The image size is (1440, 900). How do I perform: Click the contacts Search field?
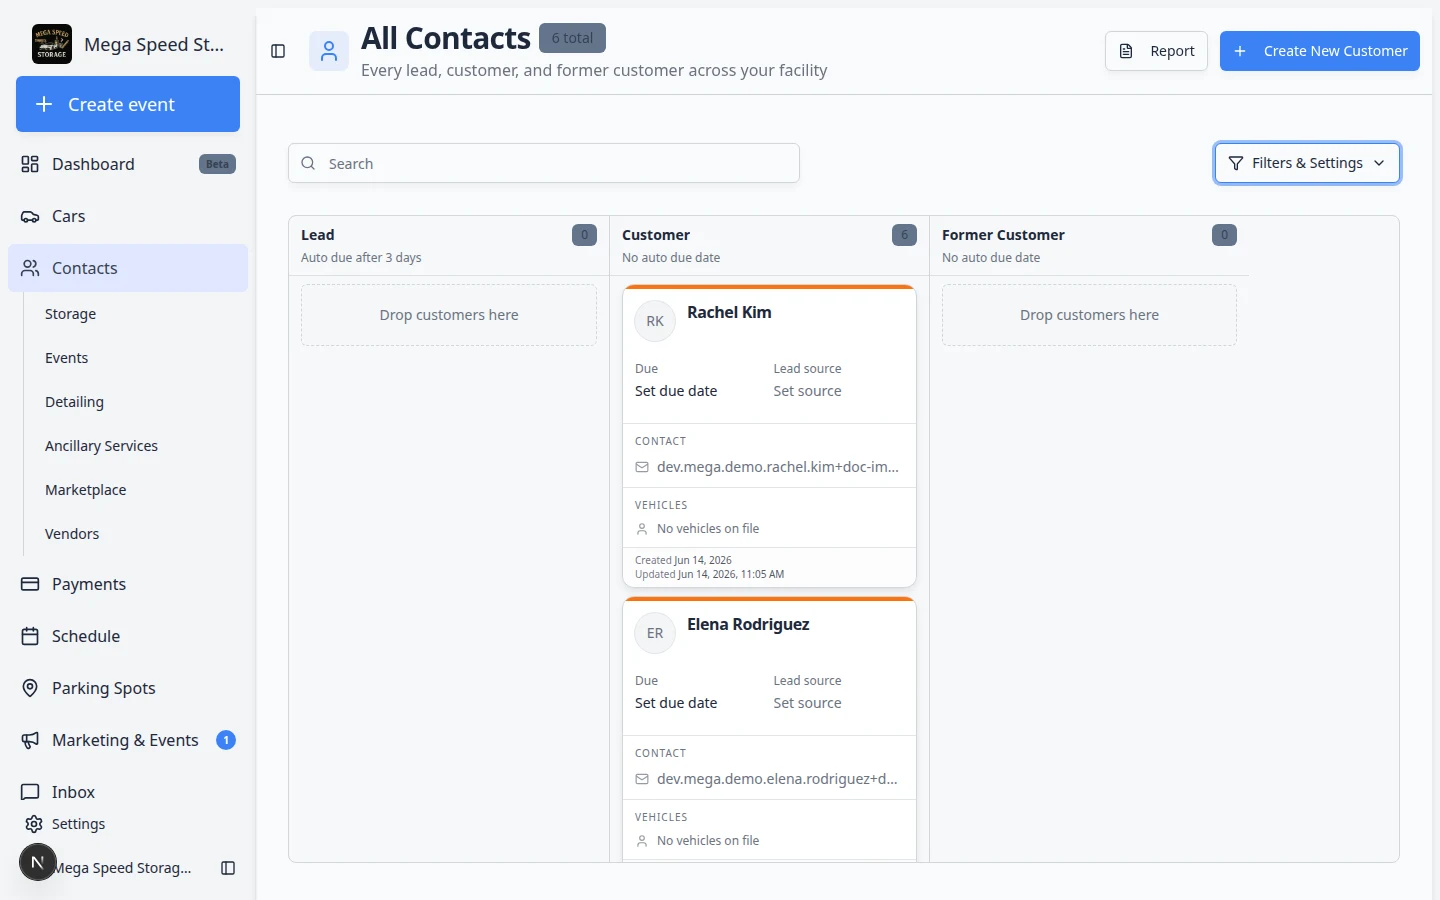(x=544, y=163)
